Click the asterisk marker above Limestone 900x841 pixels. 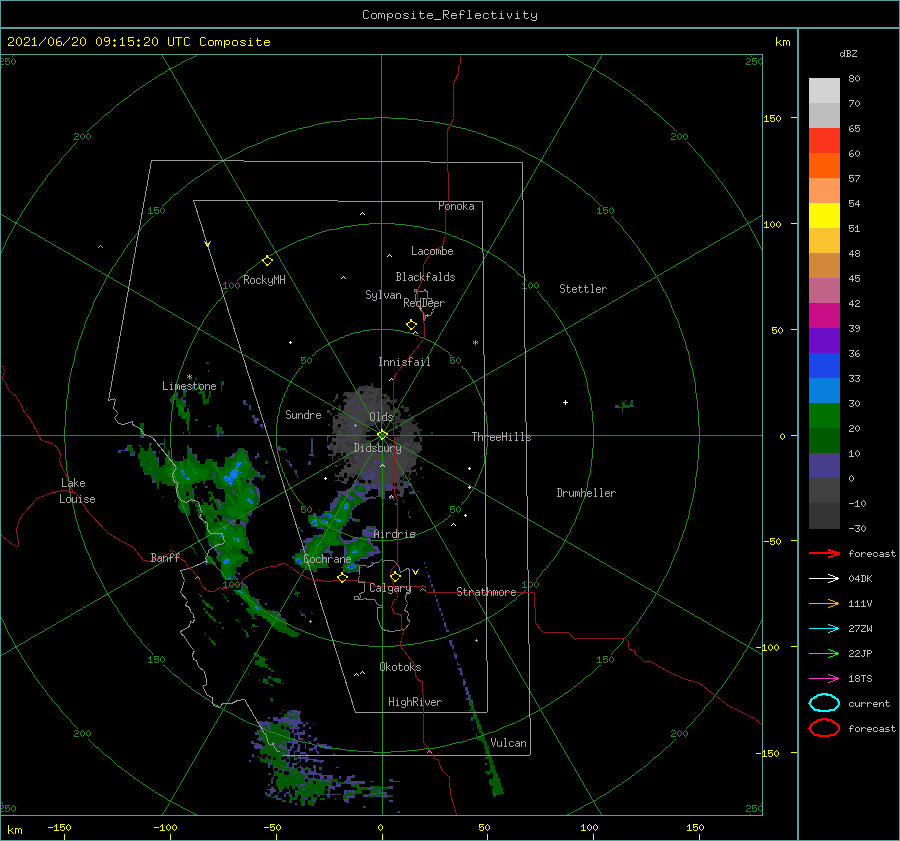click(189, 377)
